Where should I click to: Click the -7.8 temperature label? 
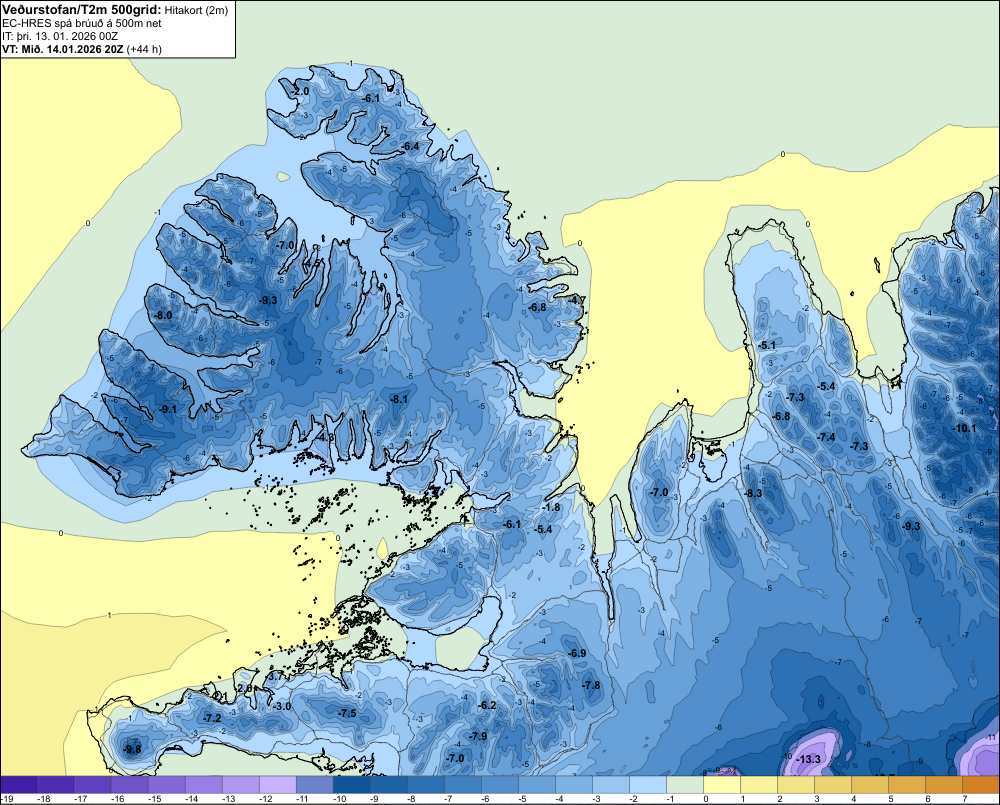[x=591, y=685]
